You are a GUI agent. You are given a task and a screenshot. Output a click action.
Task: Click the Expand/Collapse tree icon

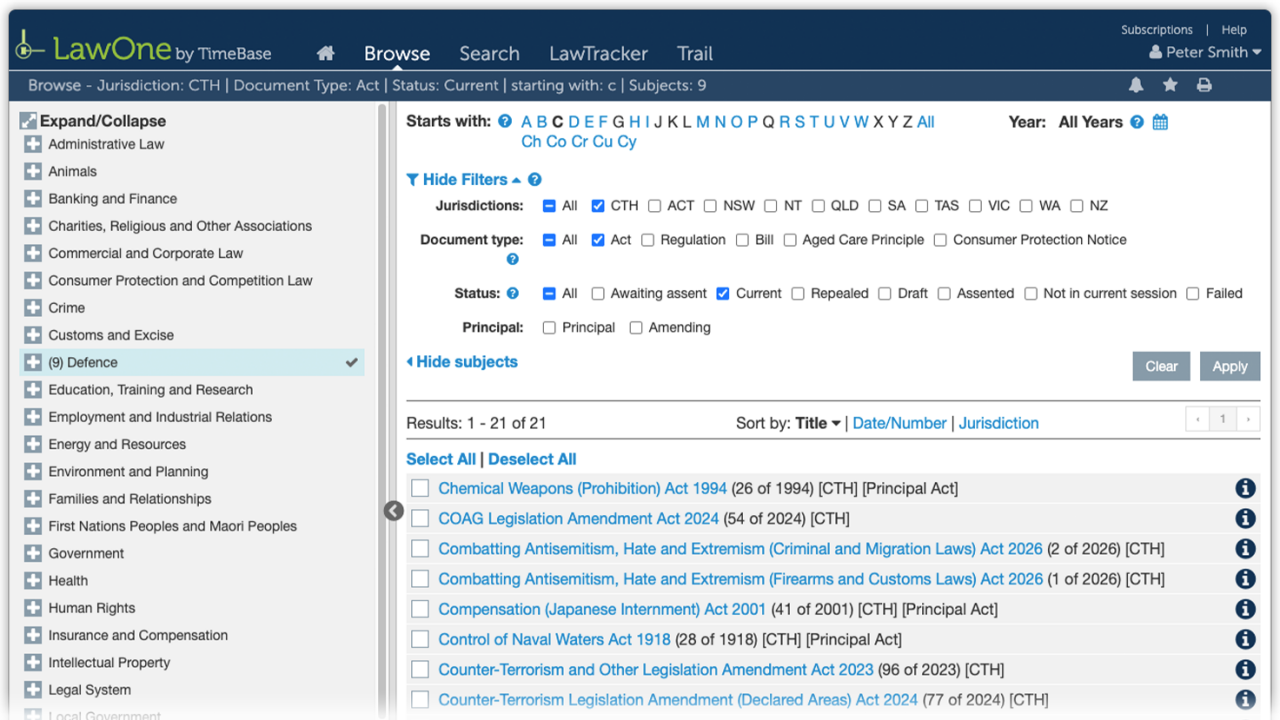pyautogui.click(x=28, y=121)
